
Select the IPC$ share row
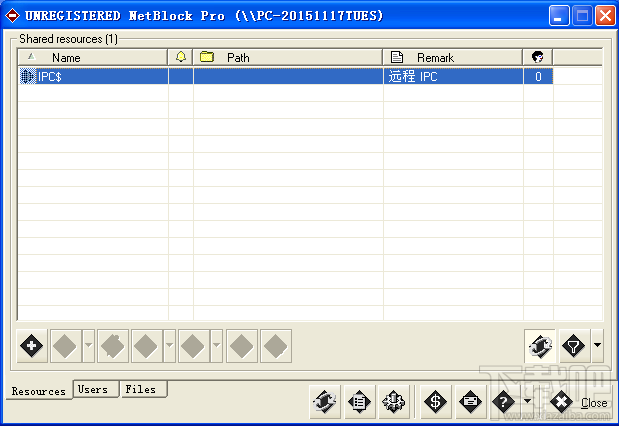coord(286,76)
